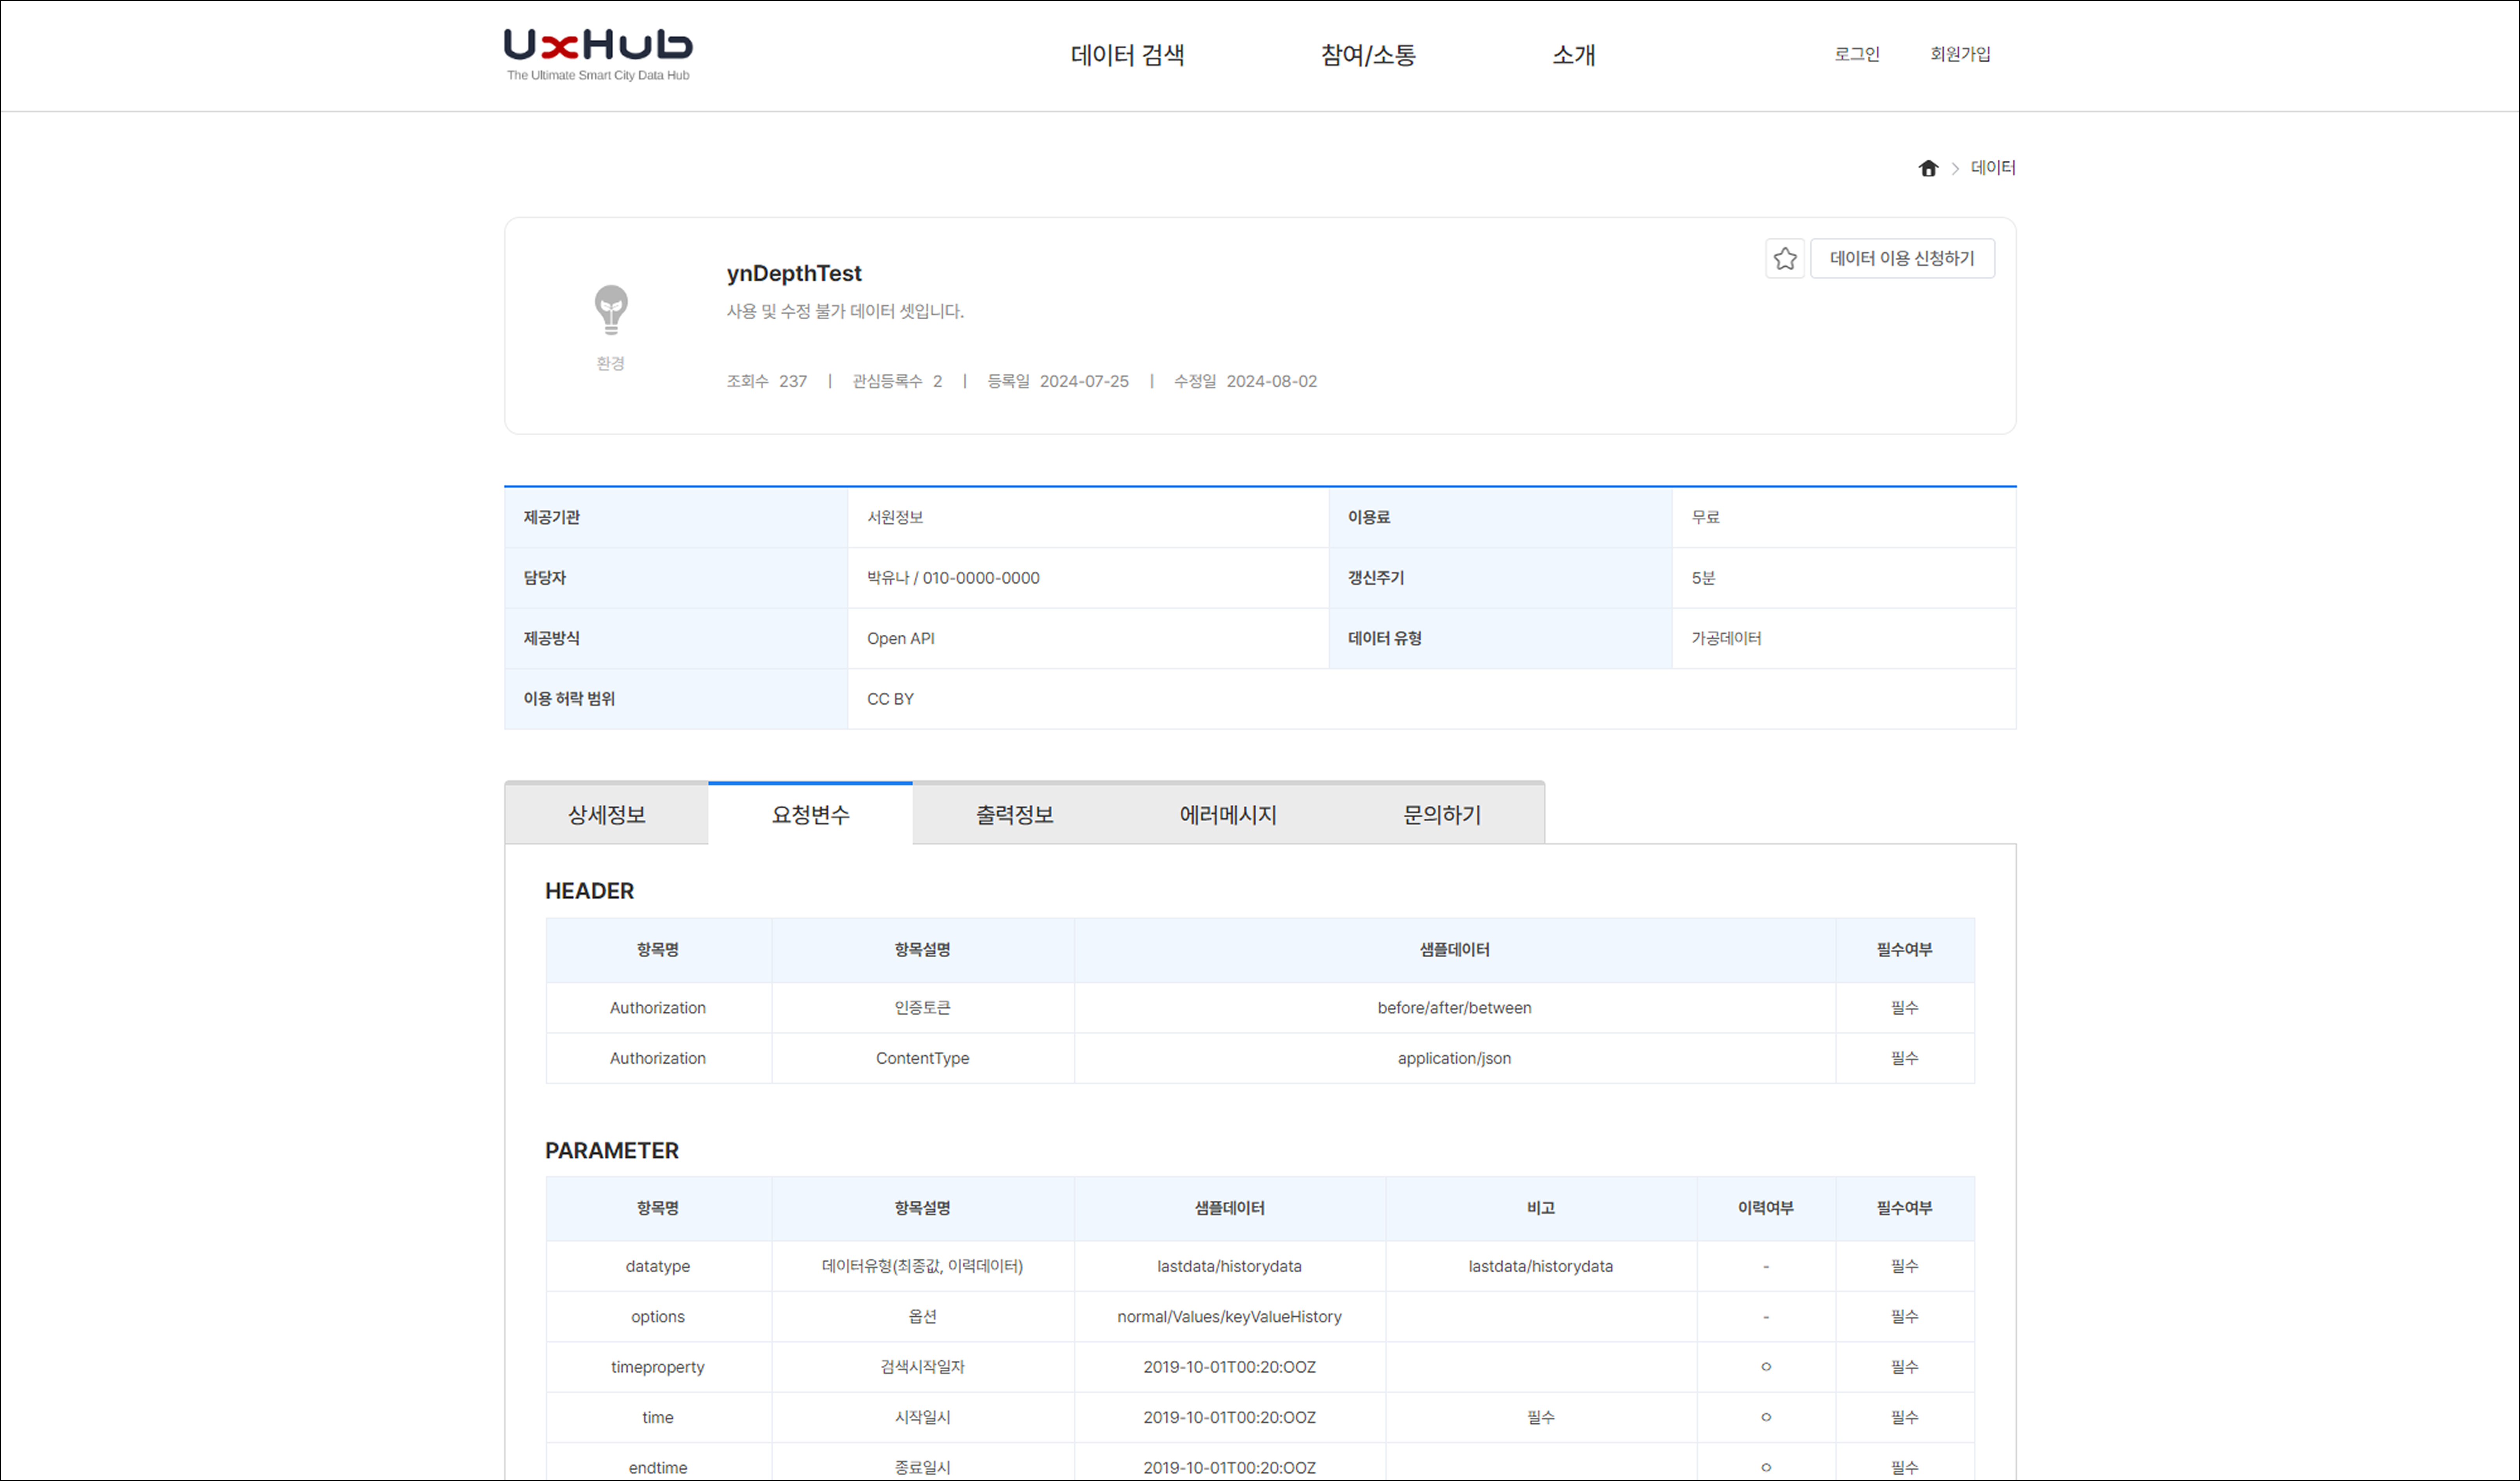The height and width of the screenshot is (1481, 2520).
Task: Switch to the 상세정보 tab
Action: (x=607, y=815)
